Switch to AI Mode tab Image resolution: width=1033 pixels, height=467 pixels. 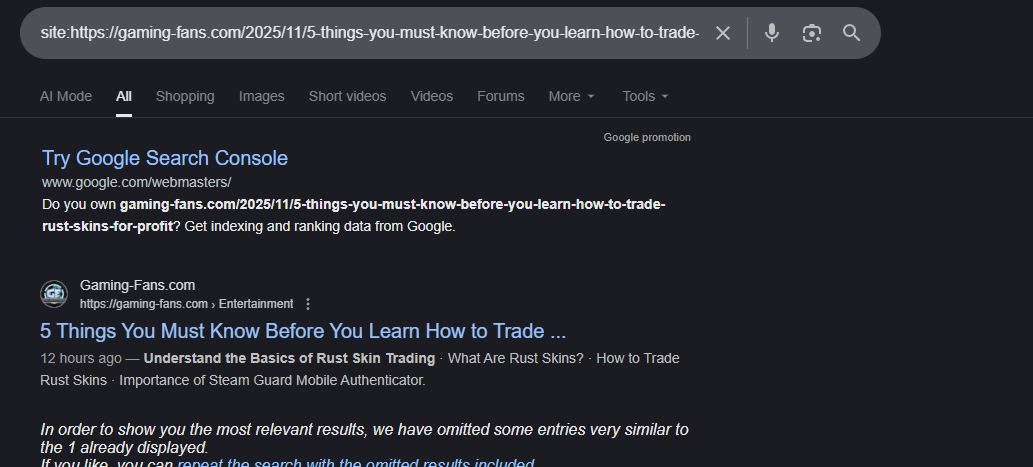point(66,96)
